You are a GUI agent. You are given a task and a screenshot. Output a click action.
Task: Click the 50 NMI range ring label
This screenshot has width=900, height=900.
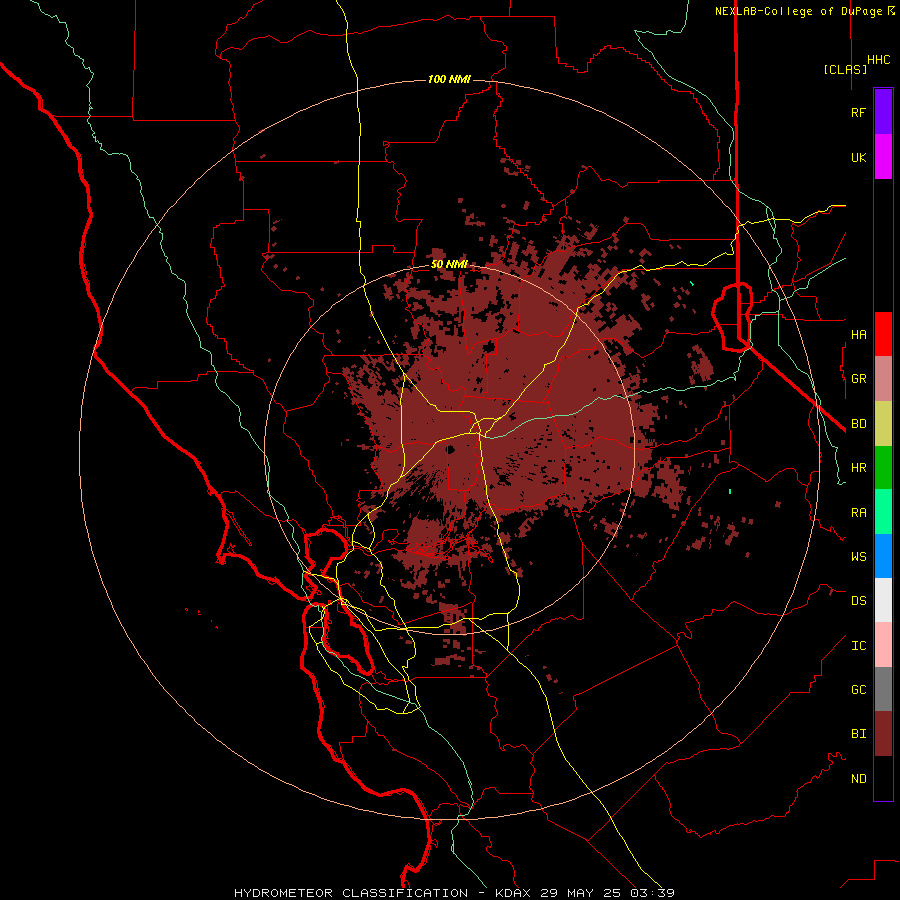449,264
